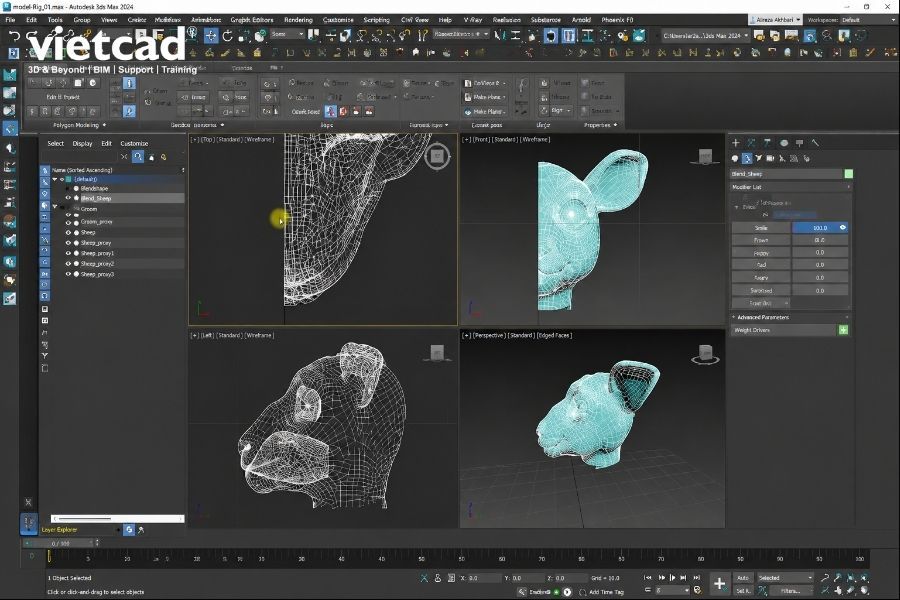
Task: Select the Rotate tool in main toolbar
Action: pos(227,36)
